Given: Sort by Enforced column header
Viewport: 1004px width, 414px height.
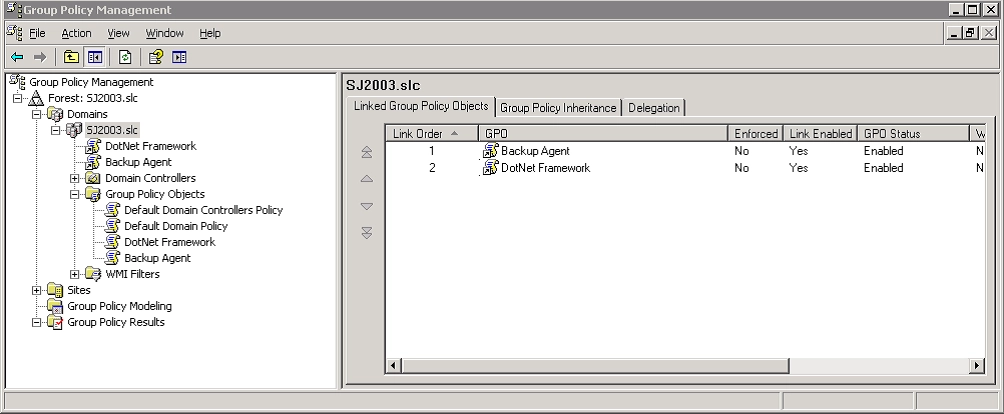Looking at the screenshot, I should tap(756, 134).
